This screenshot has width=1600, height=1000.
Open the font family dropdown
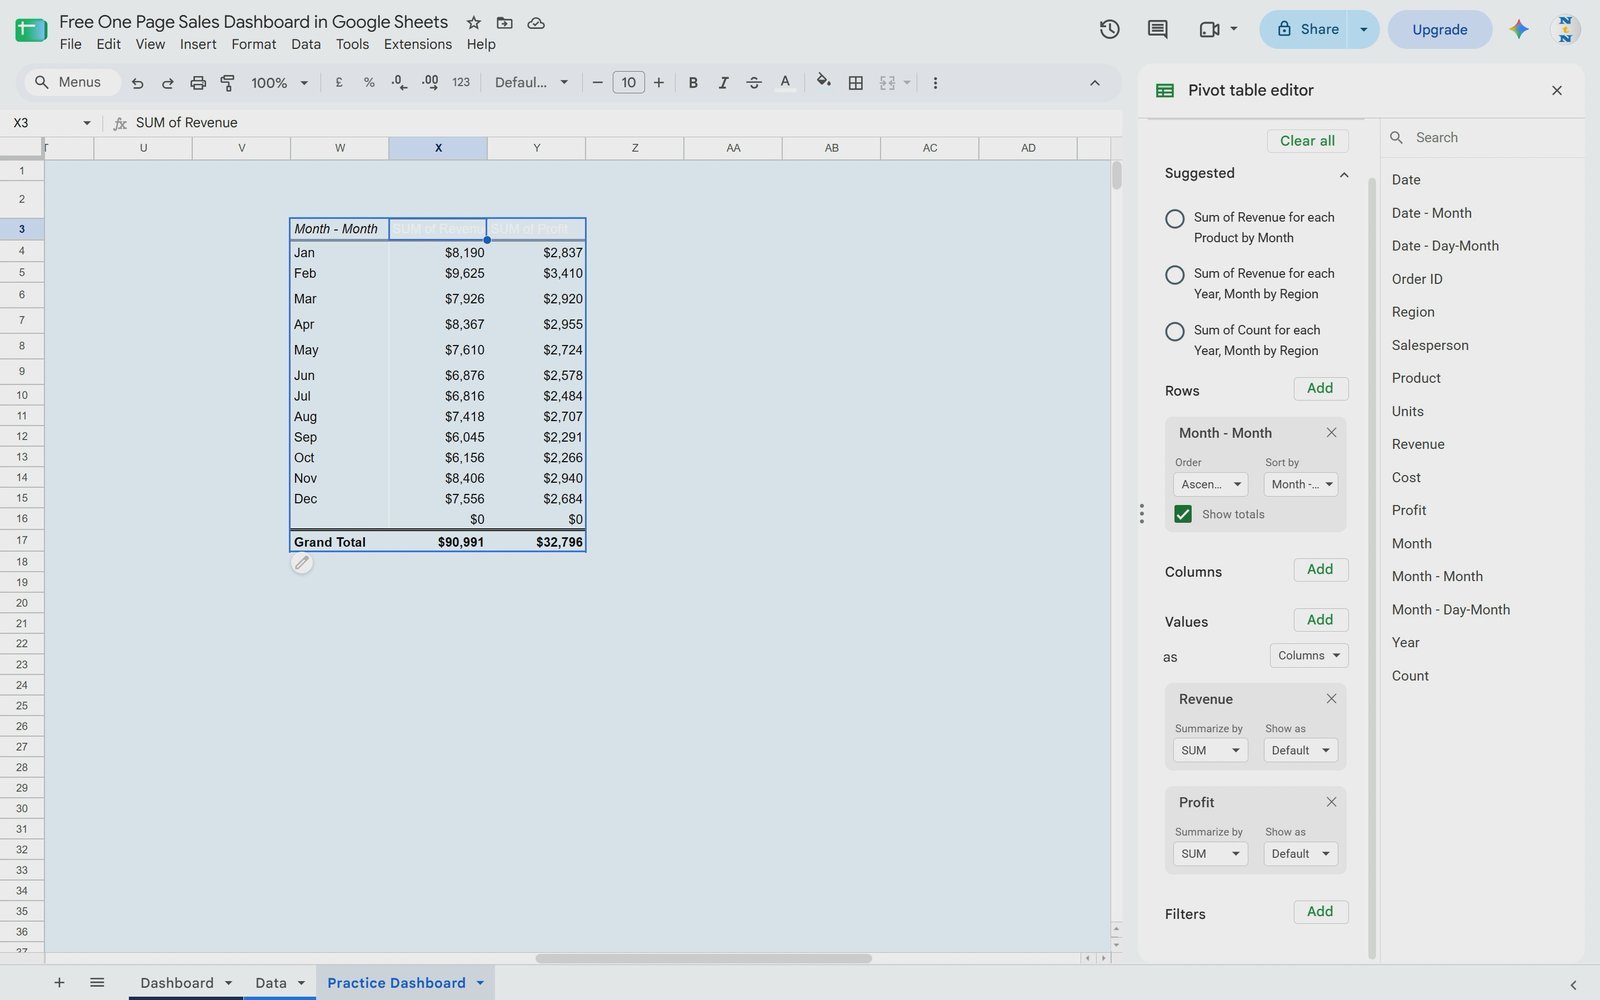coord(531,83)
